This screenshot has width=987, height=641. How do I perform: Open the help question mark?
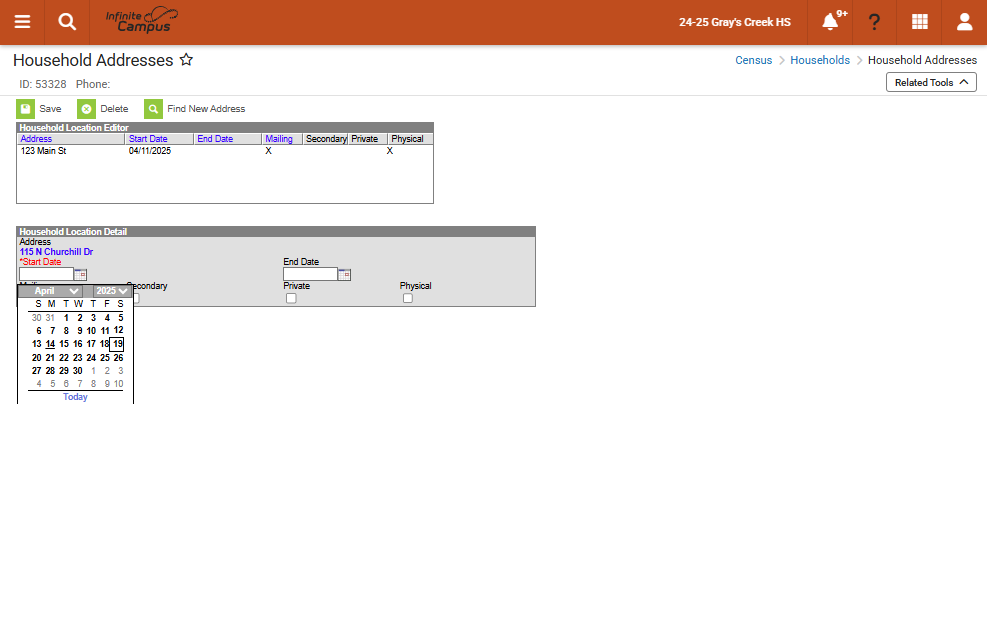pyautogui.click(x=874, y=22)
